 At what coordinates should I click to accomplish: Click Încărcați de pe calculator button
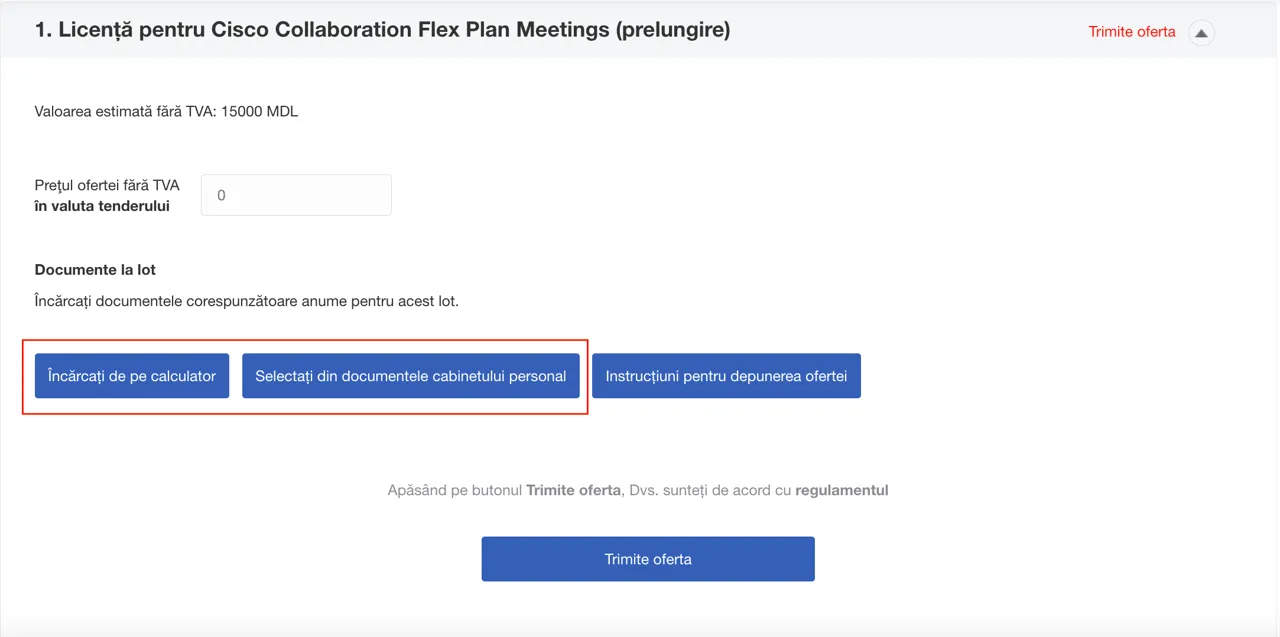pos(132,376)
